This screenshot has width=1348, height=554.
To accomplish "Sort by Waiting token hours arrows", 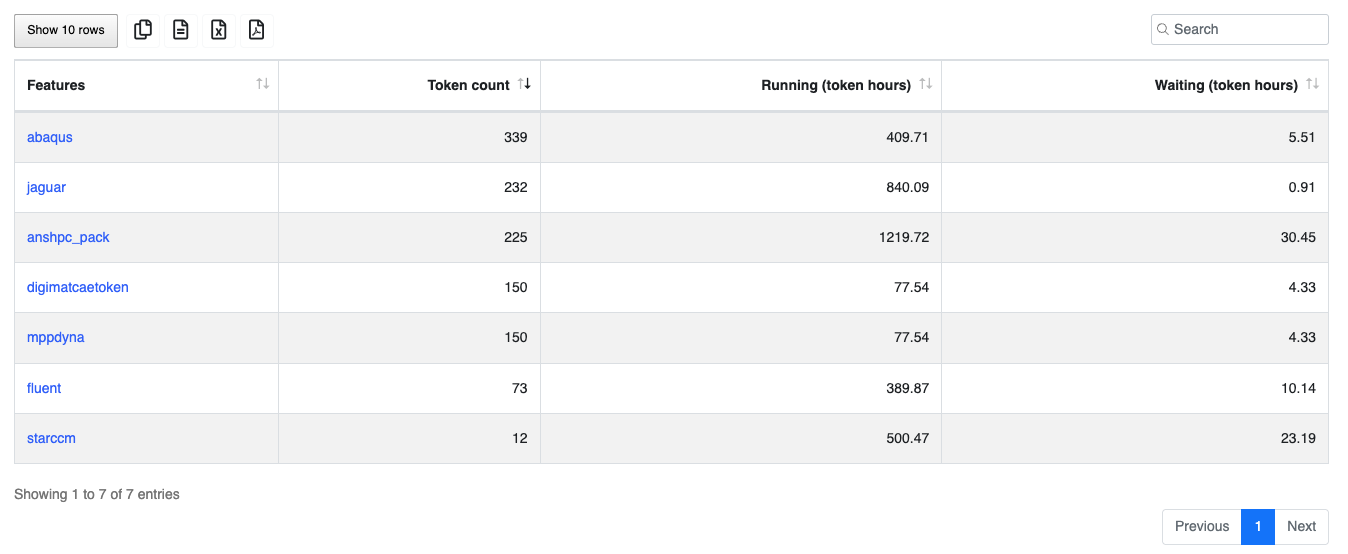I will (1312, 84).
